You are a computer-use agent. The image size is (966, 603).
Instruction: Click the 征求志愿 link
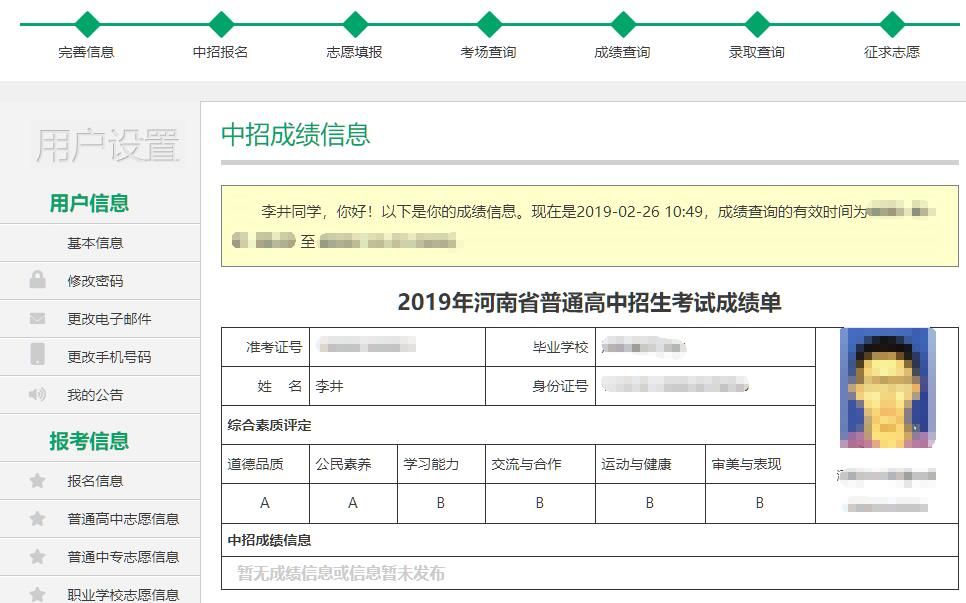pos(890,53)
